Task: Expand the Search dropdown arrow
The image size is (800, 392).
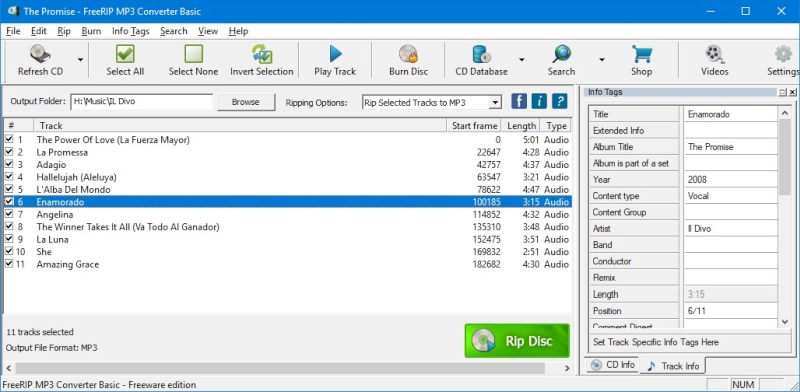Action: (602, 60)
